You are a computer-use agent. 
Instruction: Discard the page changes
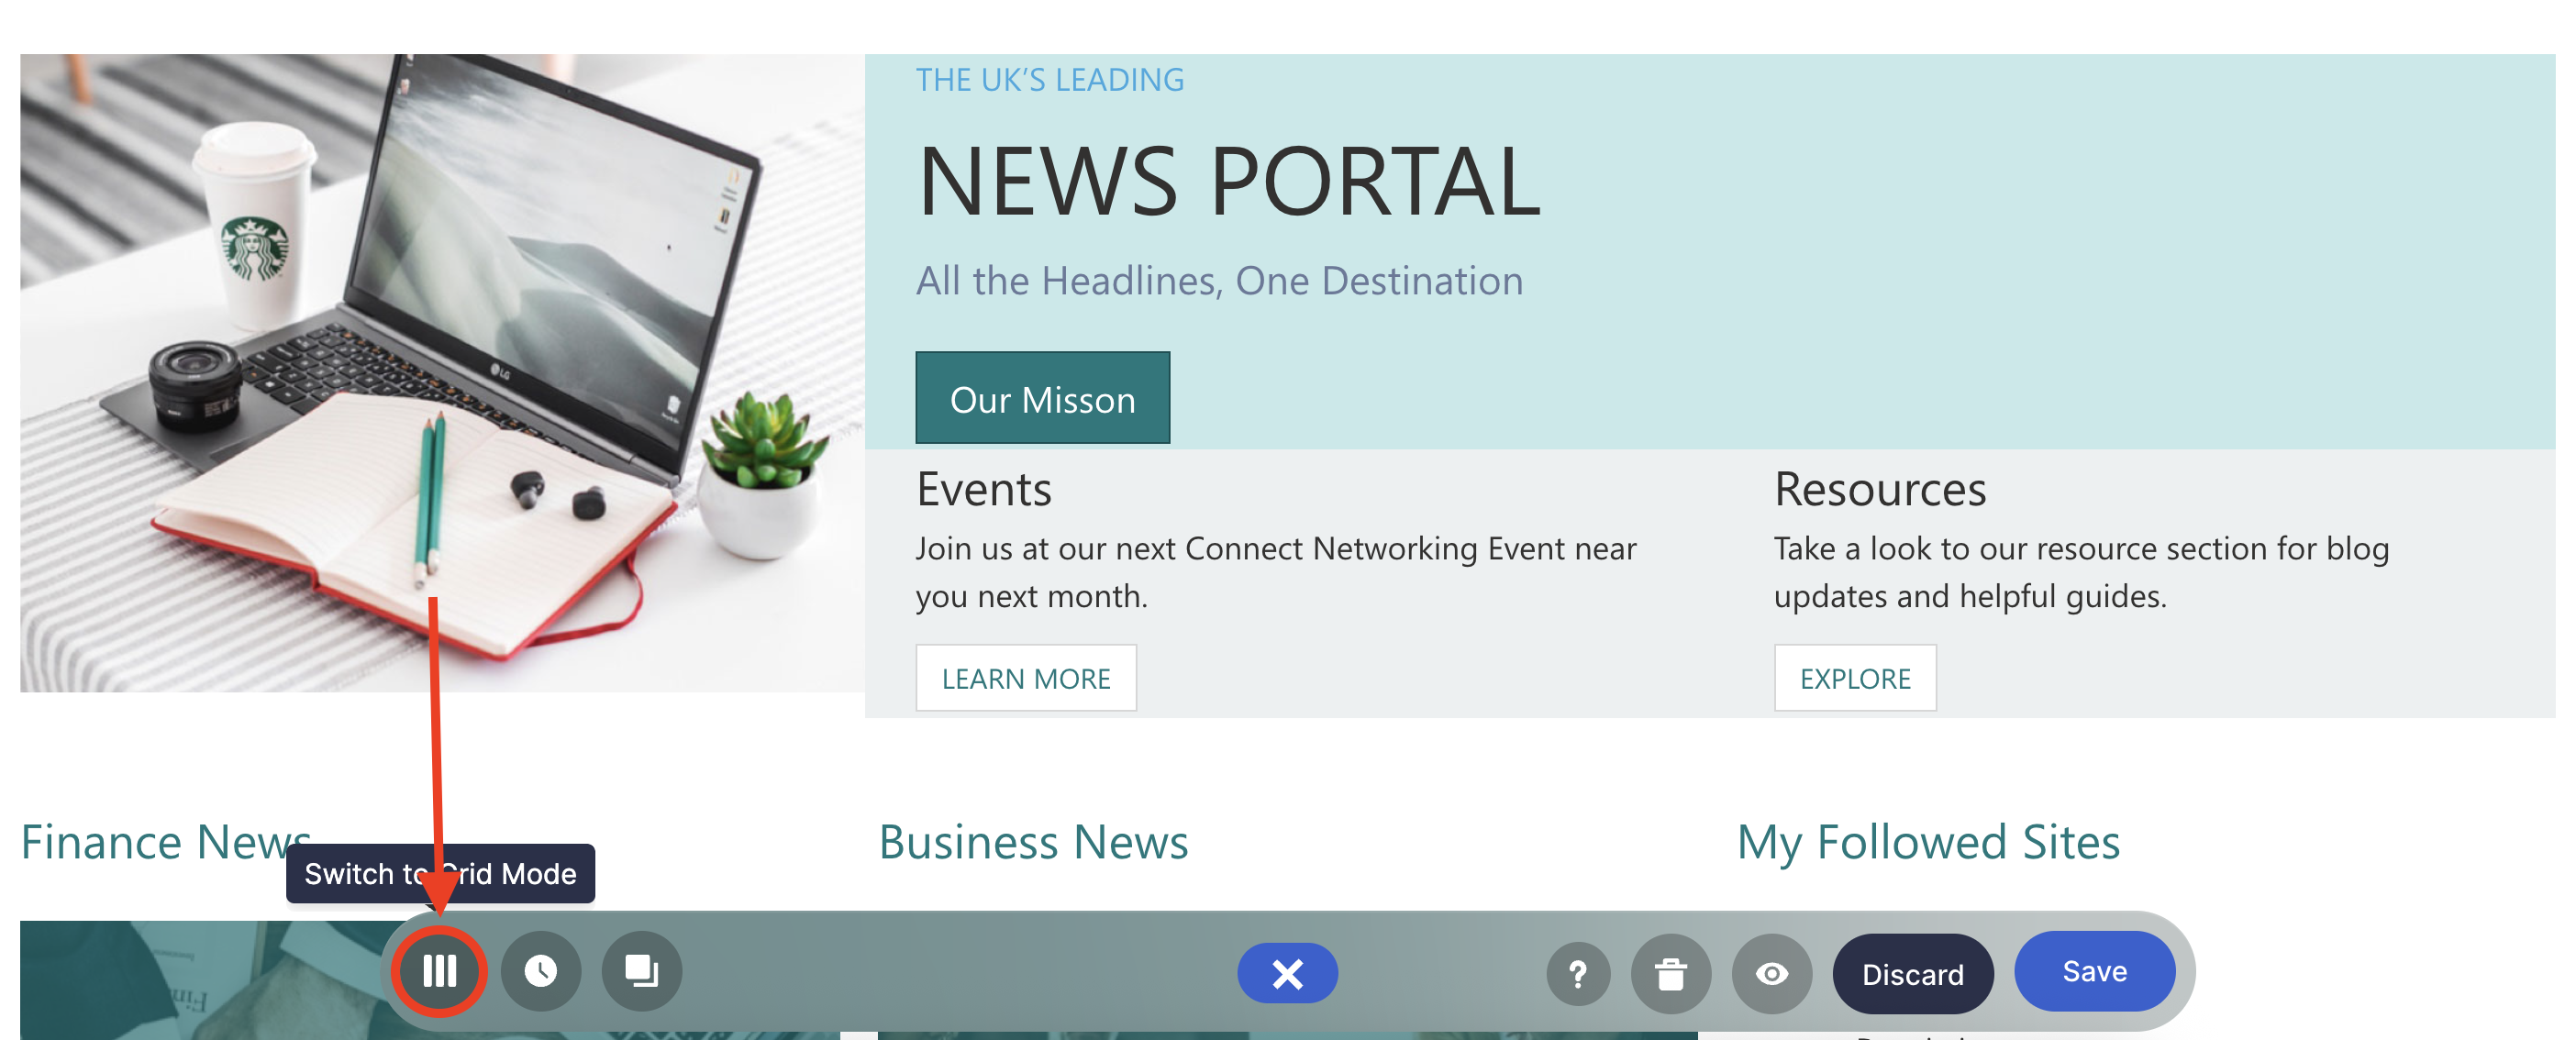(1912, 974)
